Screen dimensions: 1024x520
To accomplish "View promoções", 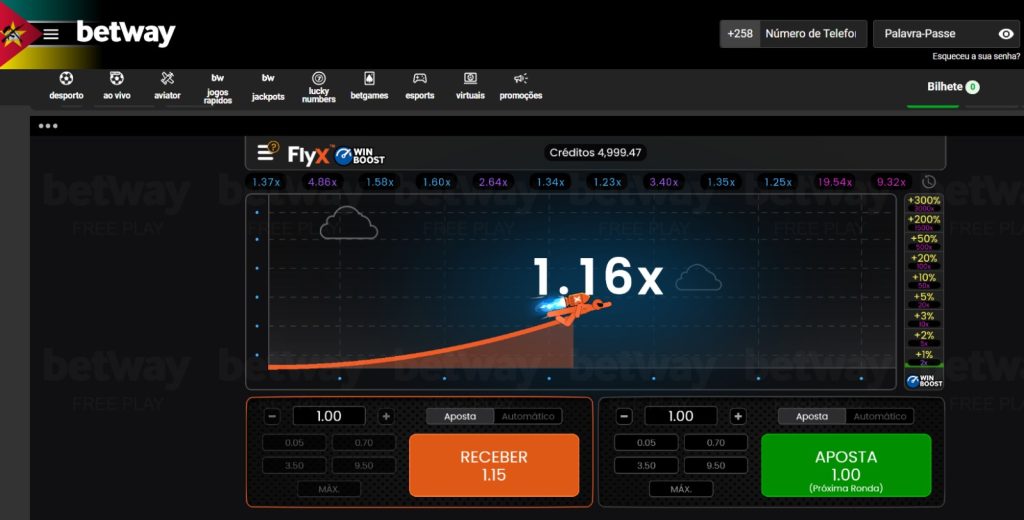I will click(520, 86).
